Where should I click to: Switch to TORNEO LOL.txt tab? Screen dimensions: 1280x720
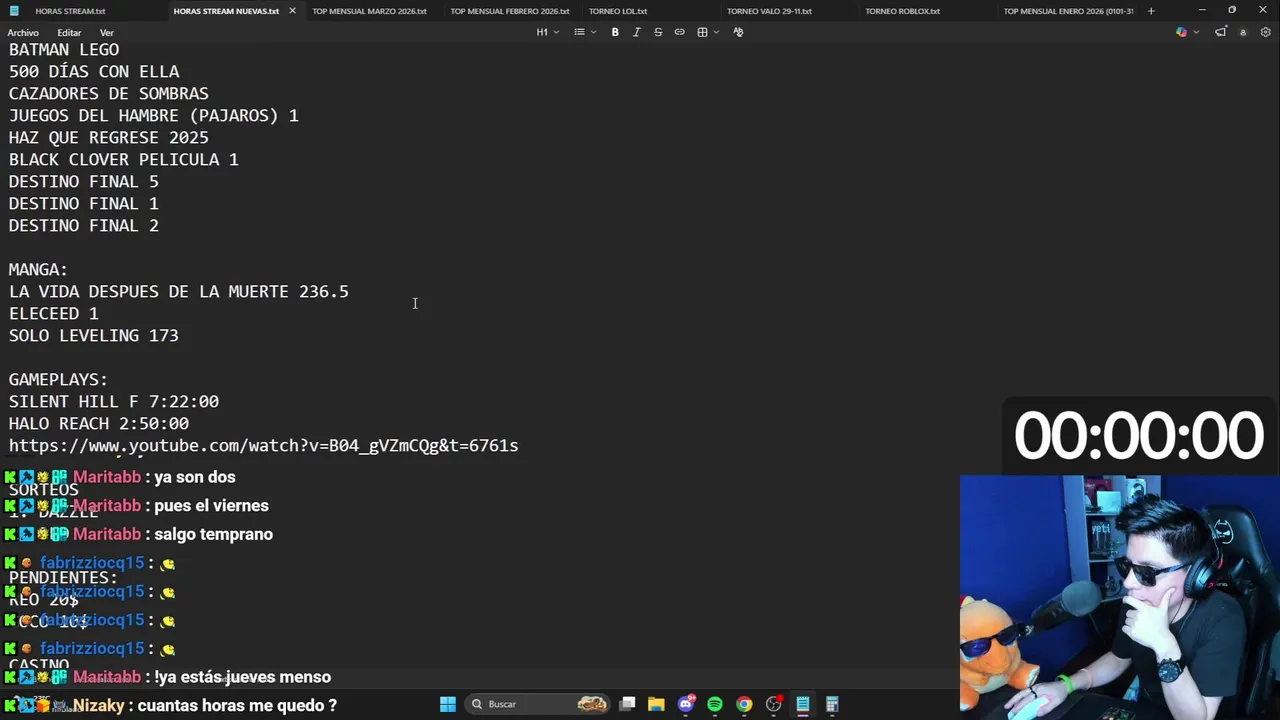pyautogui.click(x=618, y=11)
